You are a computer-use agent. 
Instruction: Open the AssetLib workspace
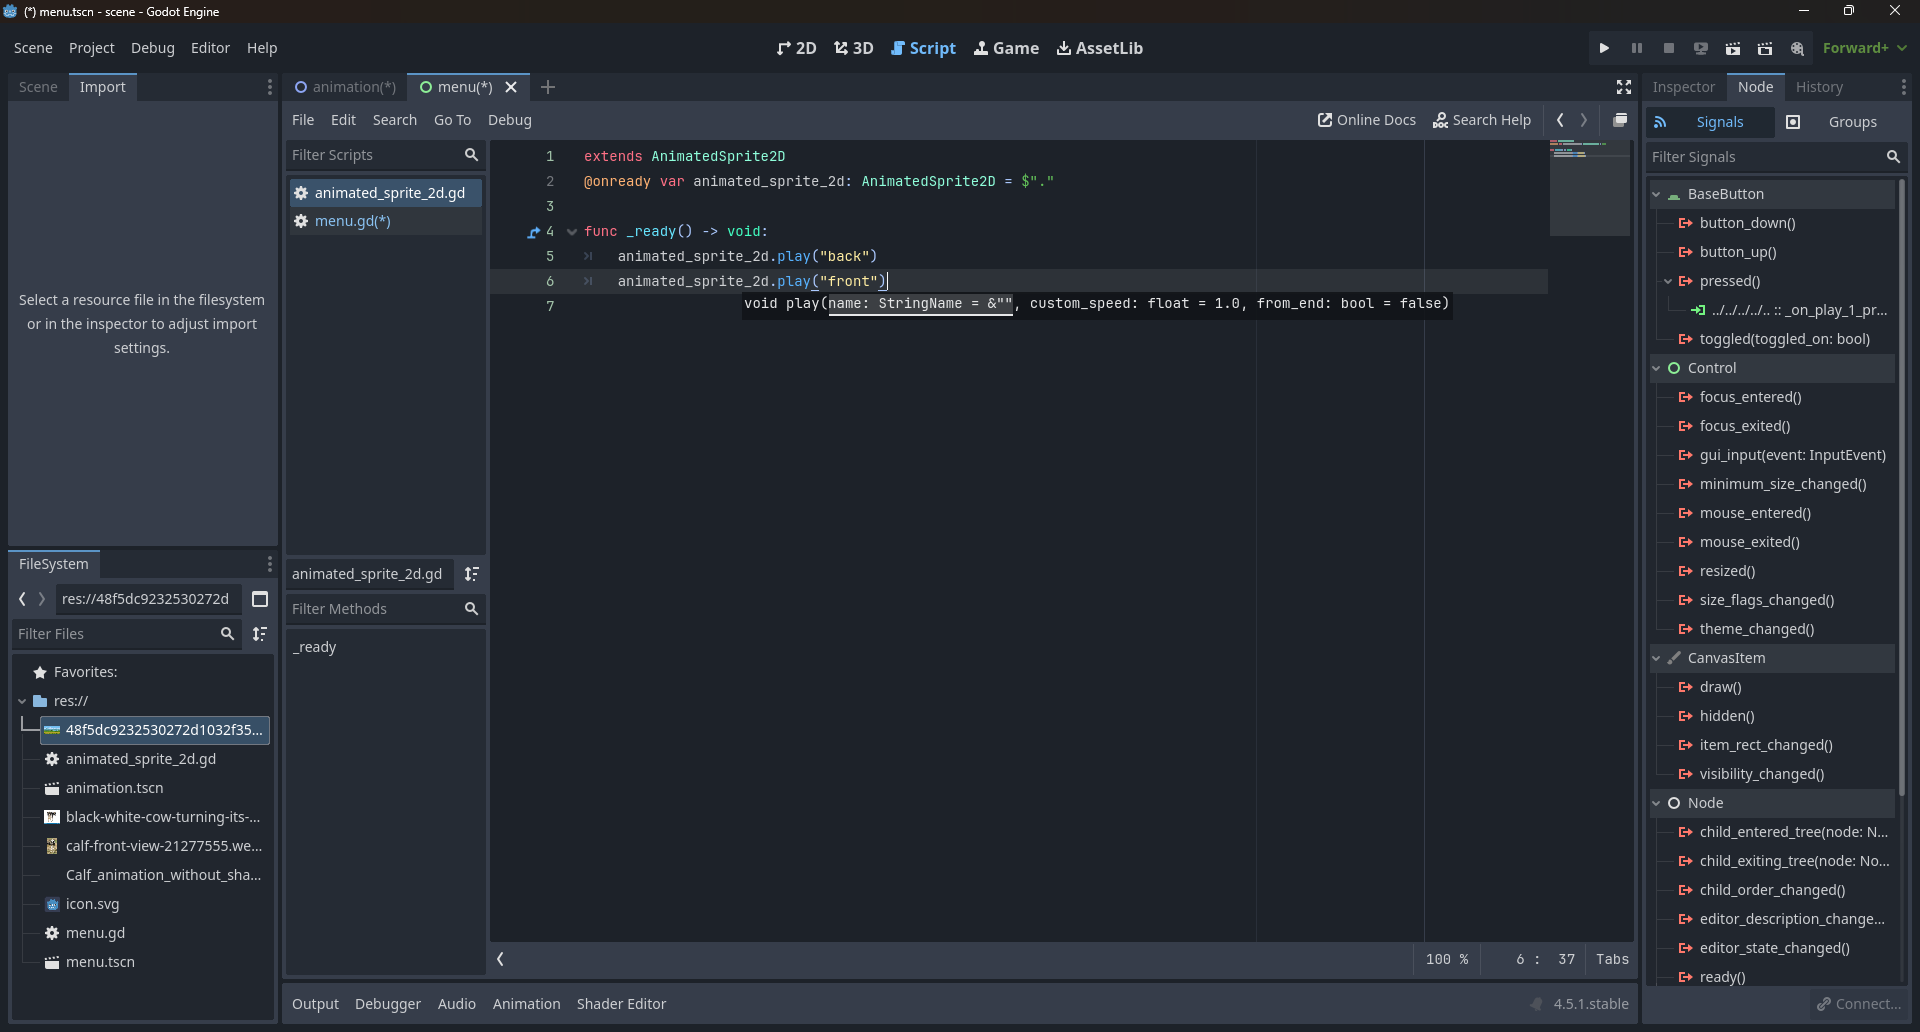click(1099, 48)
